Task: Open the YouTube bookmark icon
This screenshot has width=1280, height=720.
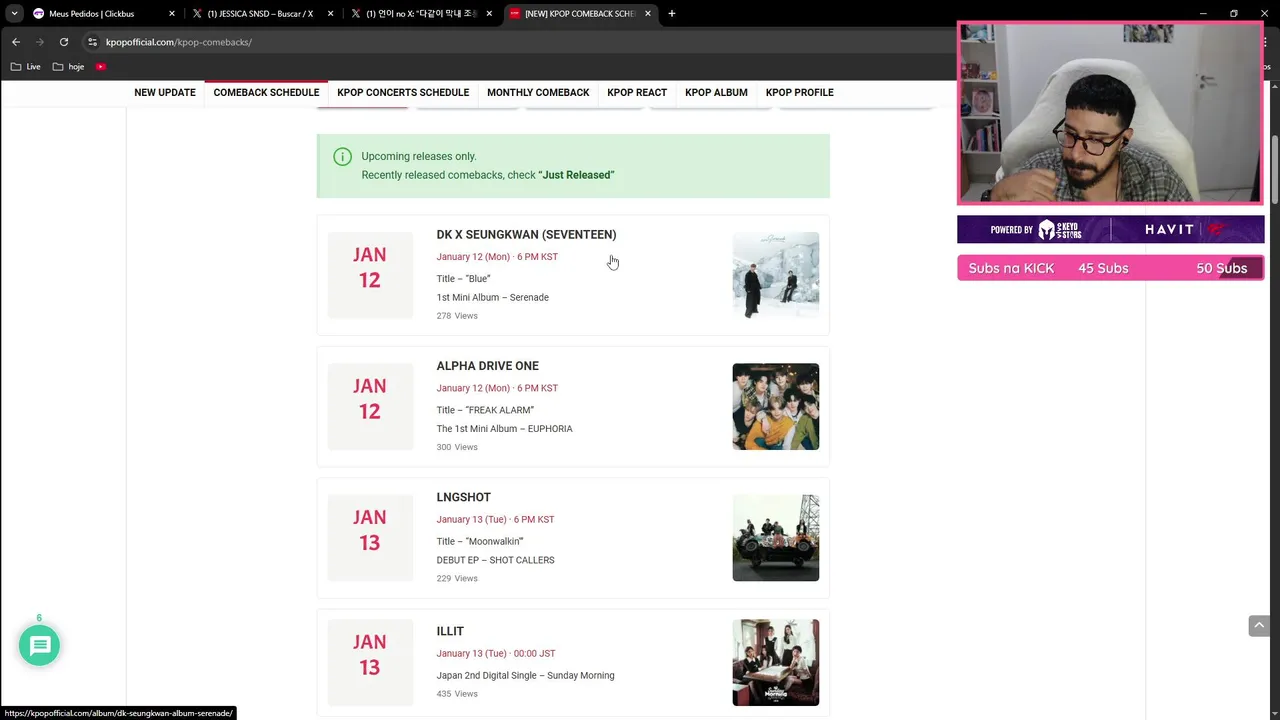Action: point(101,67)
